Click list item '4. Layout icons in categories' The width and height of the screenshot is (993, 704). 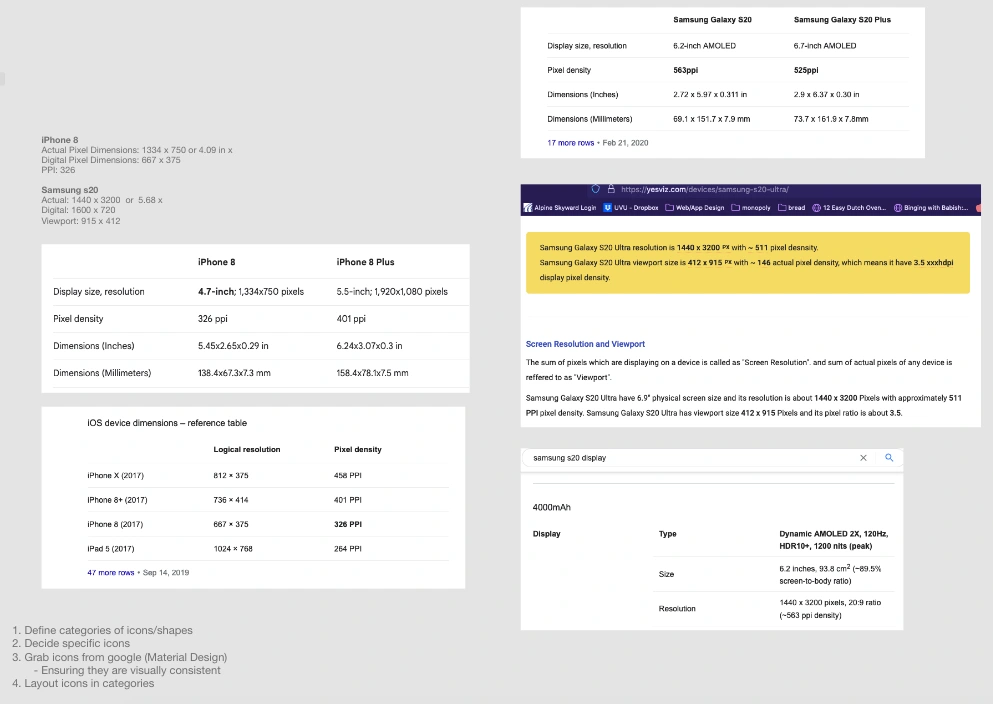point(83,683)
